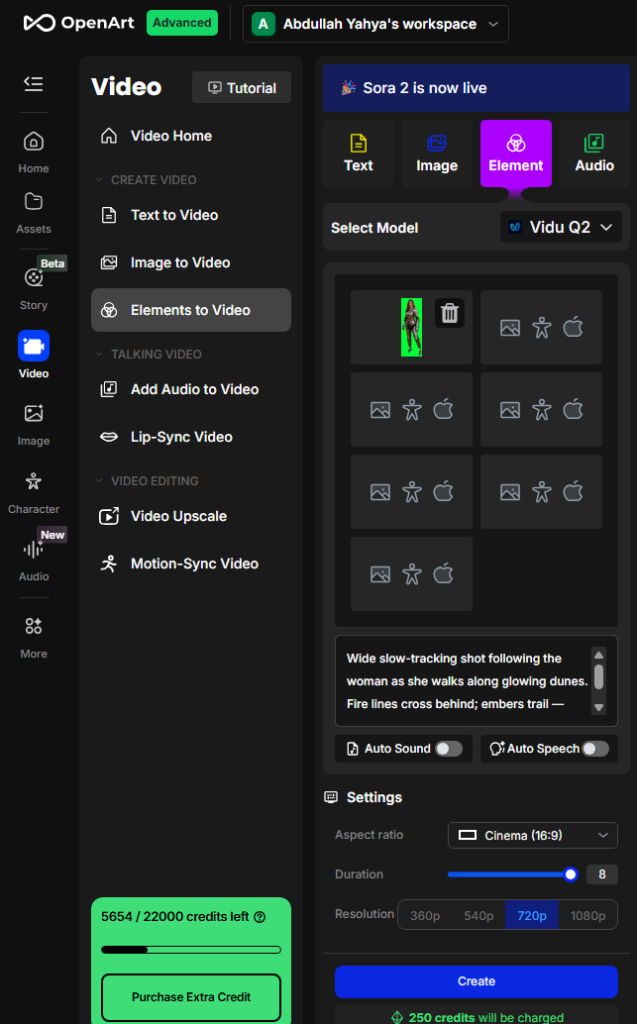This screenshot has height=1024, width=637.
Task: Toggle Auto Speech switch
Action: [595, 748]
